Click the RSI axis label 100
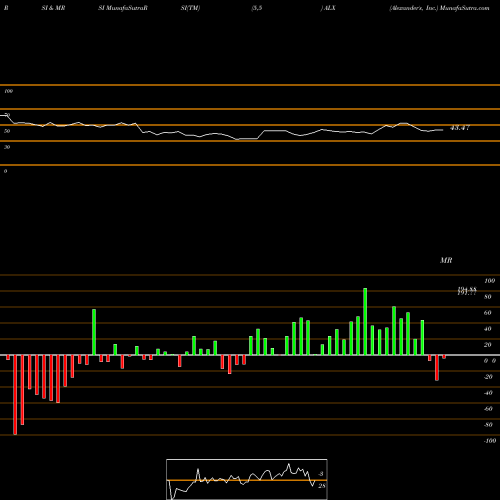Viewport: 500px width, 500px height. tap(8, 91)
